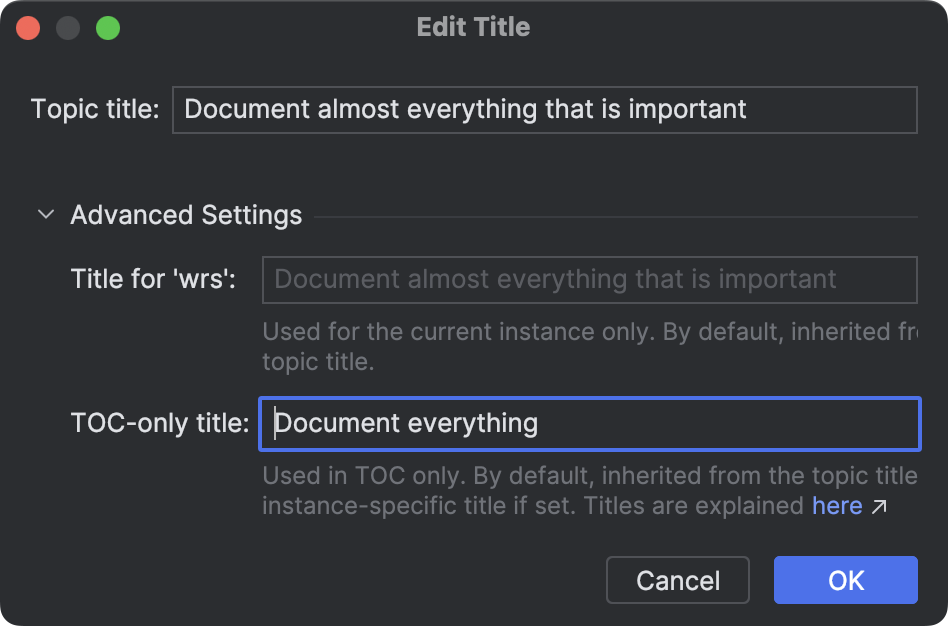The height and width of the screenshot is (626, 948).
Task: Click the Edit Title dialog header
Action: tap(473, 27)
